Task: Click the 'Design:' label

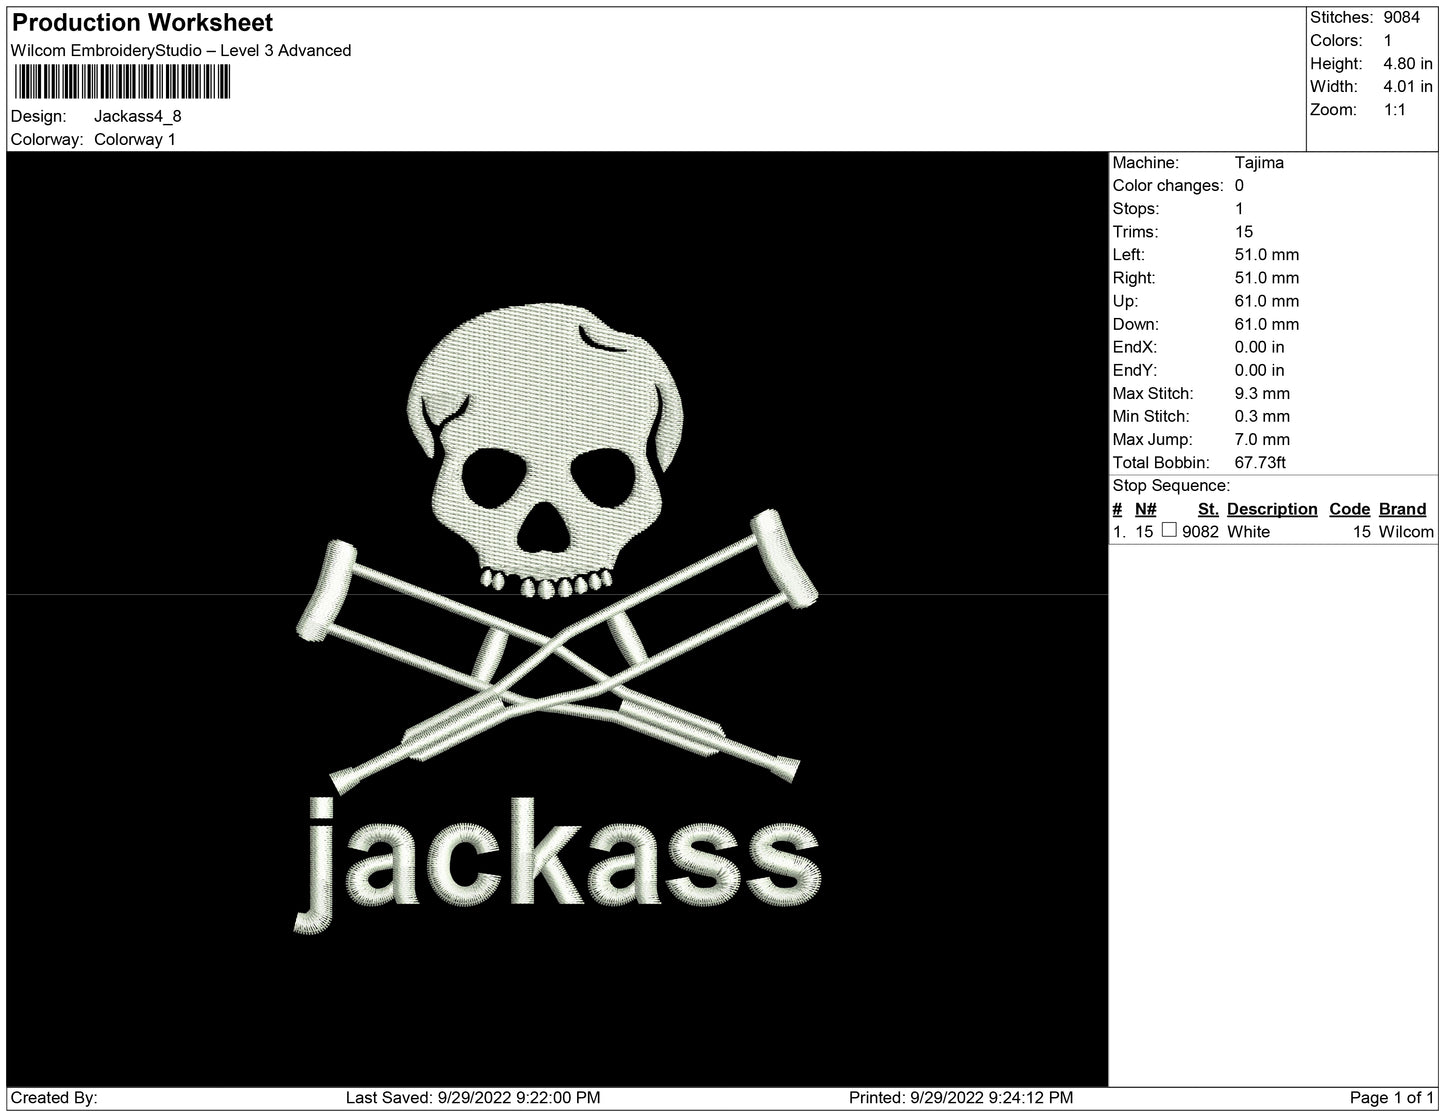Action: pyautogui.click(x=39, y=116)
